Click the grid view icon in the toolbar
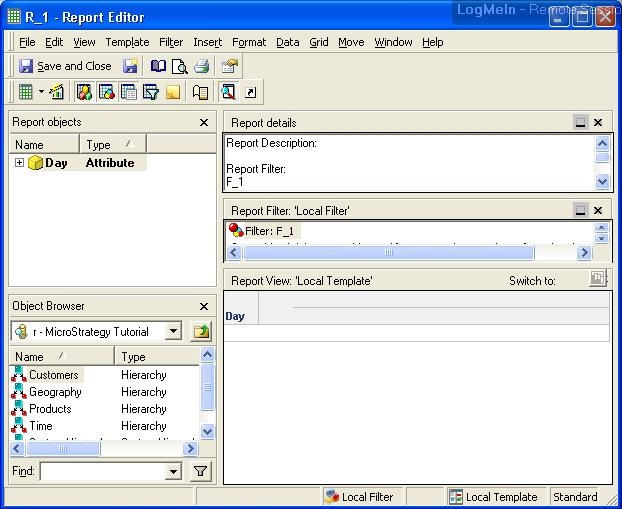 (x=26, y=92)
